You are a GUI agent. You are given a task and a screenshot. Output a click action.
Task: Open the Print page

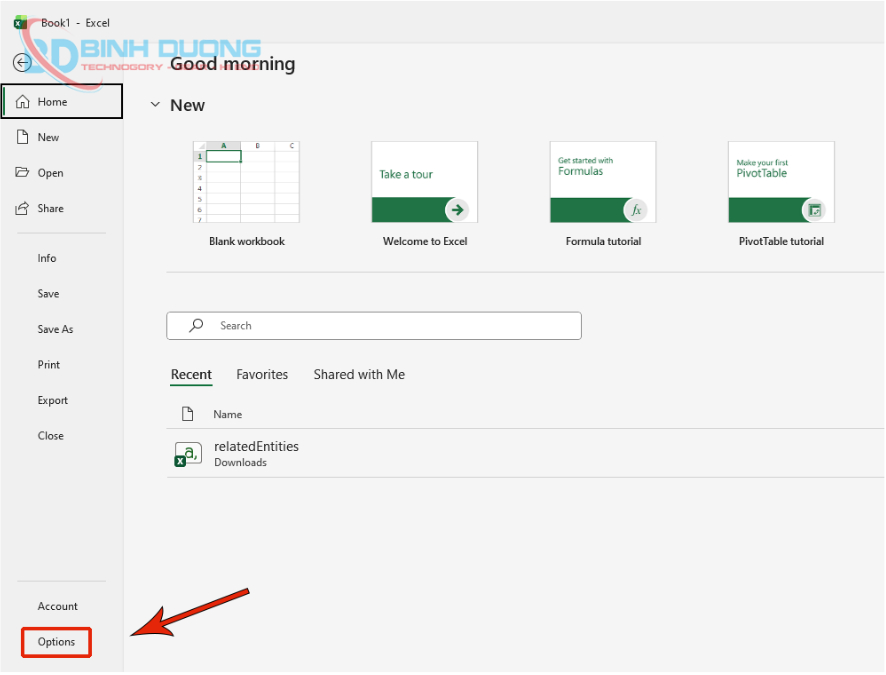[x=49, y=365]
